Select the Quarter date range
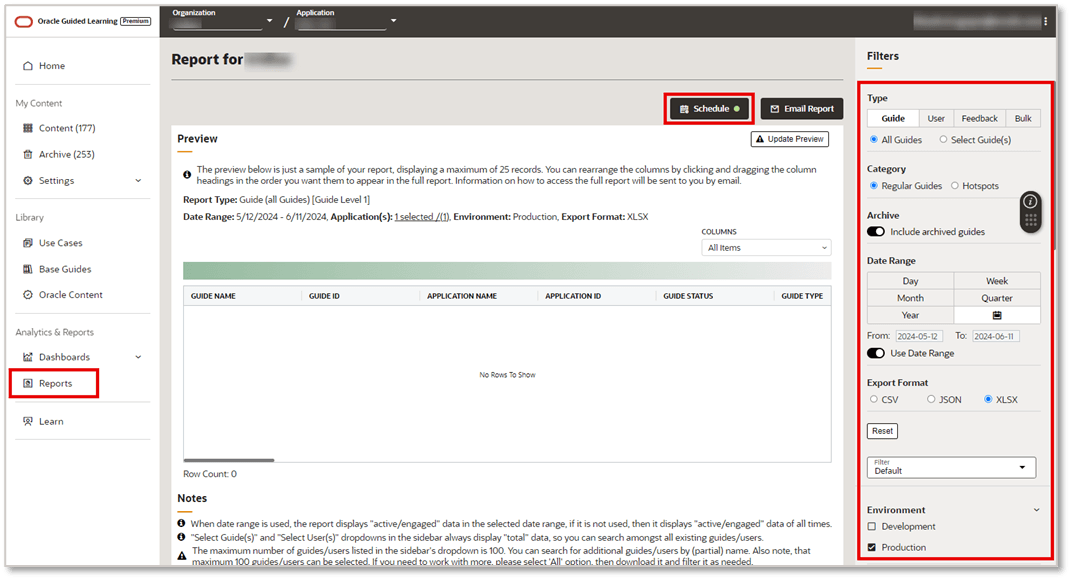1071x580 pixels. click(997, 298)
